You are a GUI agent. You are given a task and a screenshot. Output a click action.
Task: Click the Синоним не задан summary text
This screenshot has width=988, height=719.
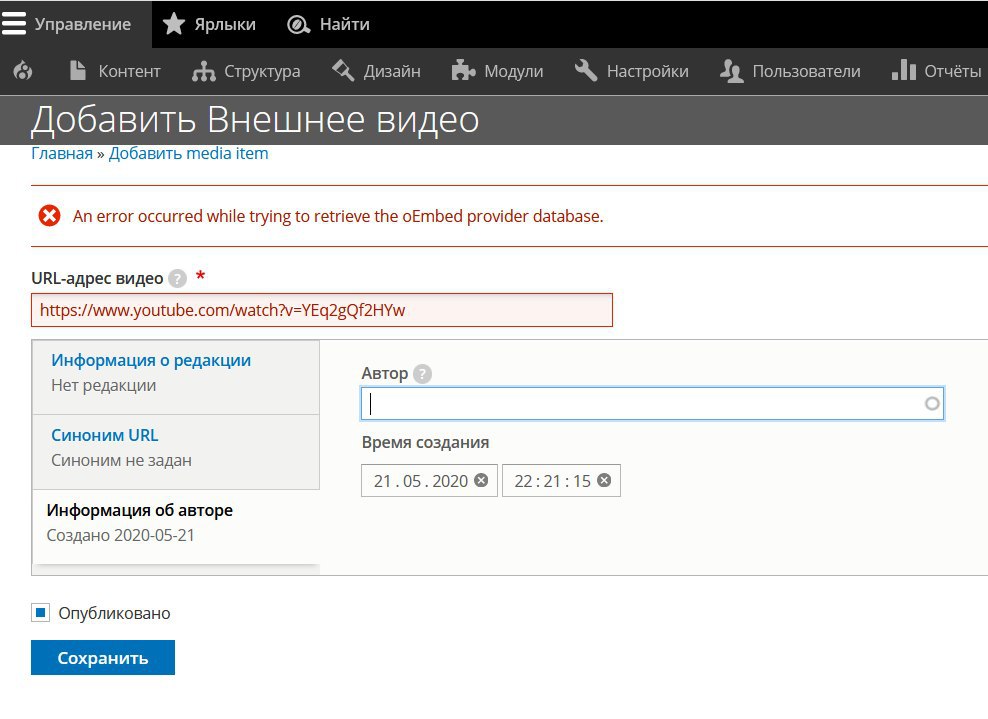coord(121,460)
